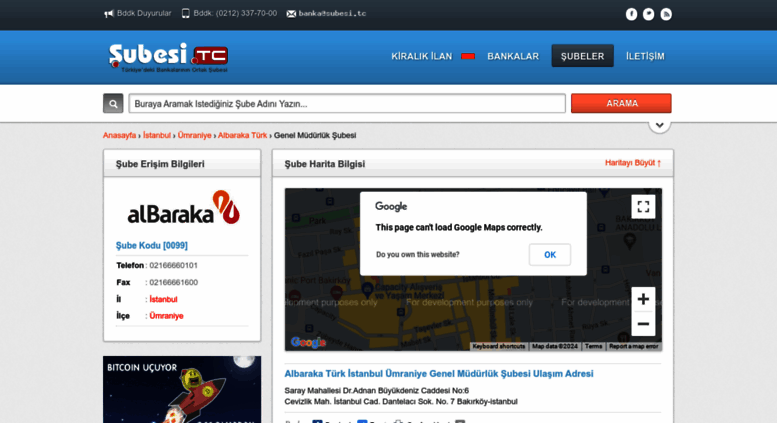The image size is (777, 423).
Task: Click the Ulaşım Adresi heading link
Action: coord(439,373)
